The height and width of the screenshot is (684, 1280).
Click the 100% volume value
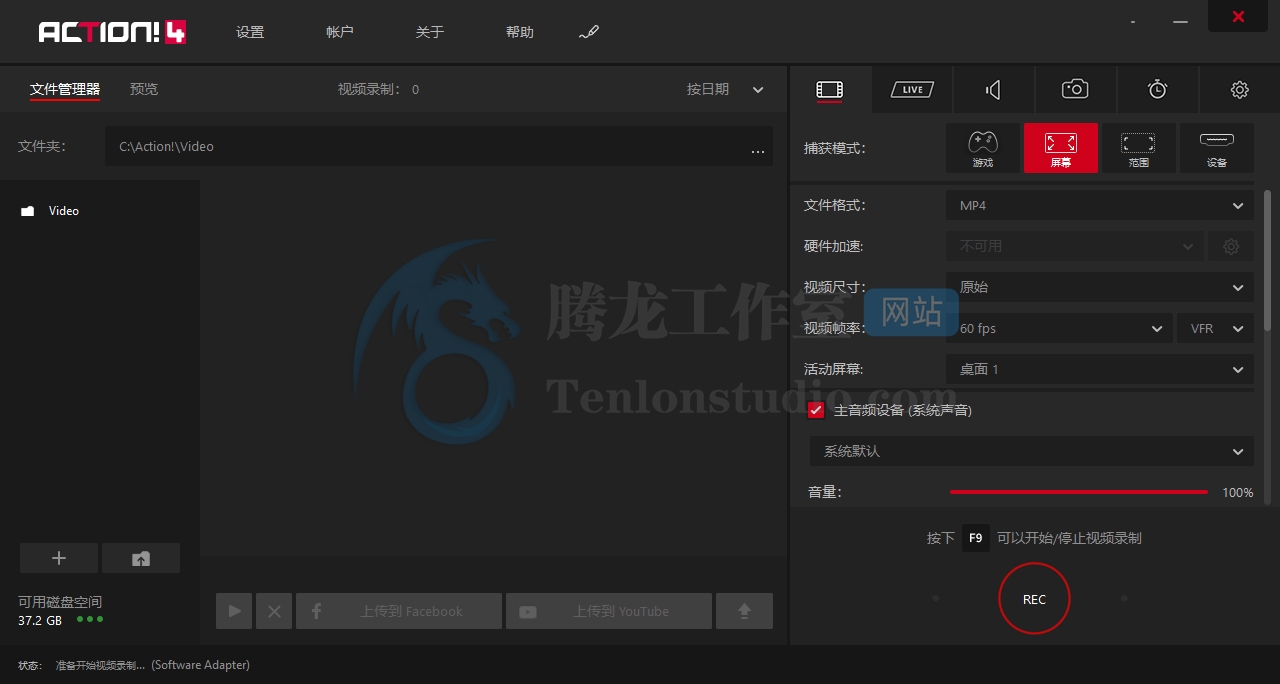coord(1237,493)
